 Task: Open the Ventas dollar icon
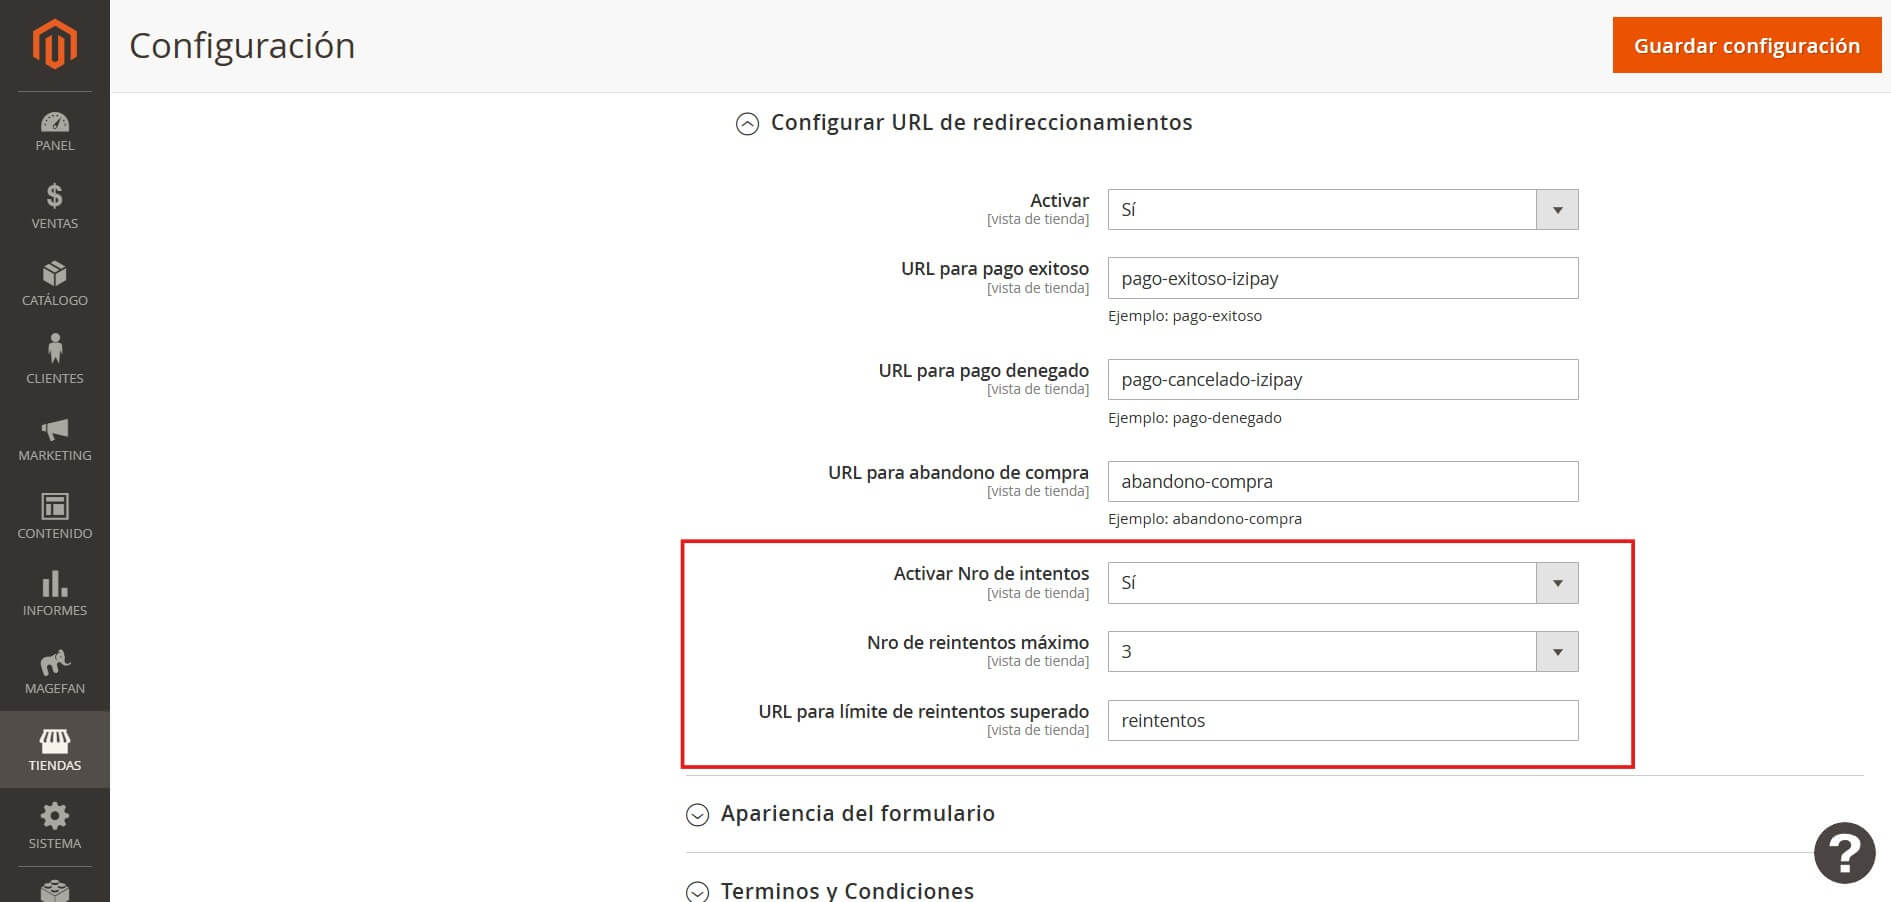[x=54, y=196]
